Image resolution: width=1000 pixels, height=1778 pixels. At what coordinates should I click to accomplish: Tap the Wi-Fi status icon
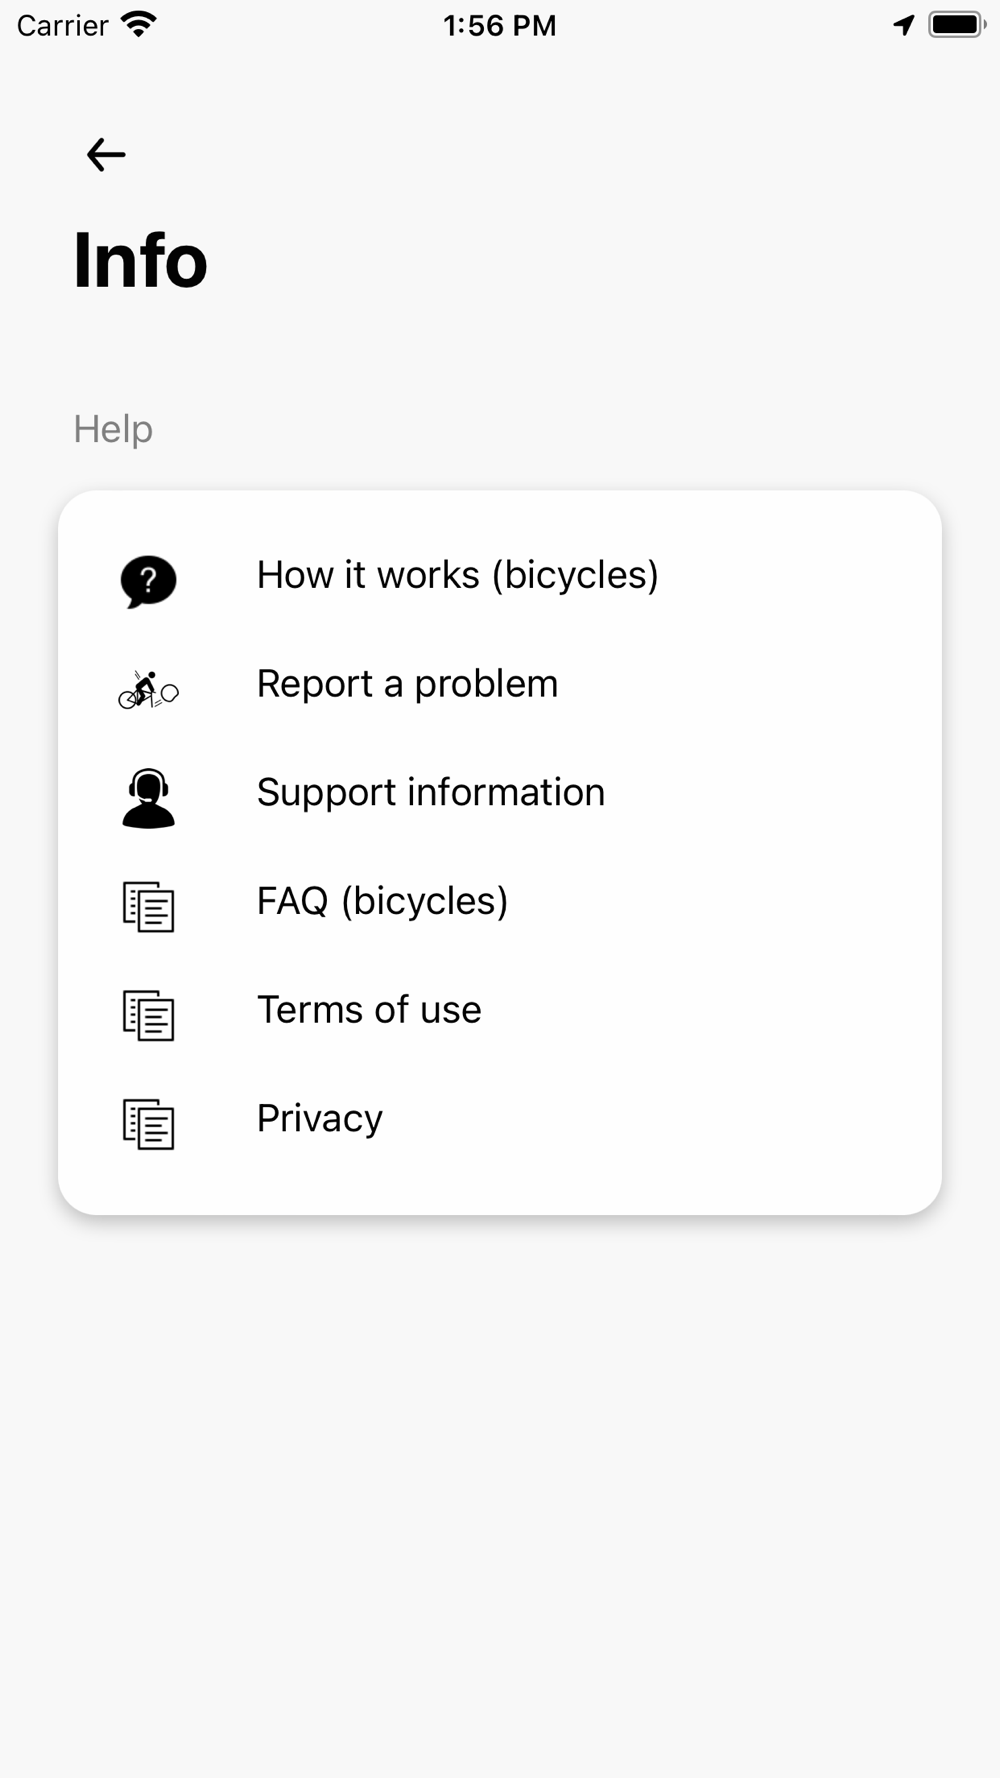139,24
